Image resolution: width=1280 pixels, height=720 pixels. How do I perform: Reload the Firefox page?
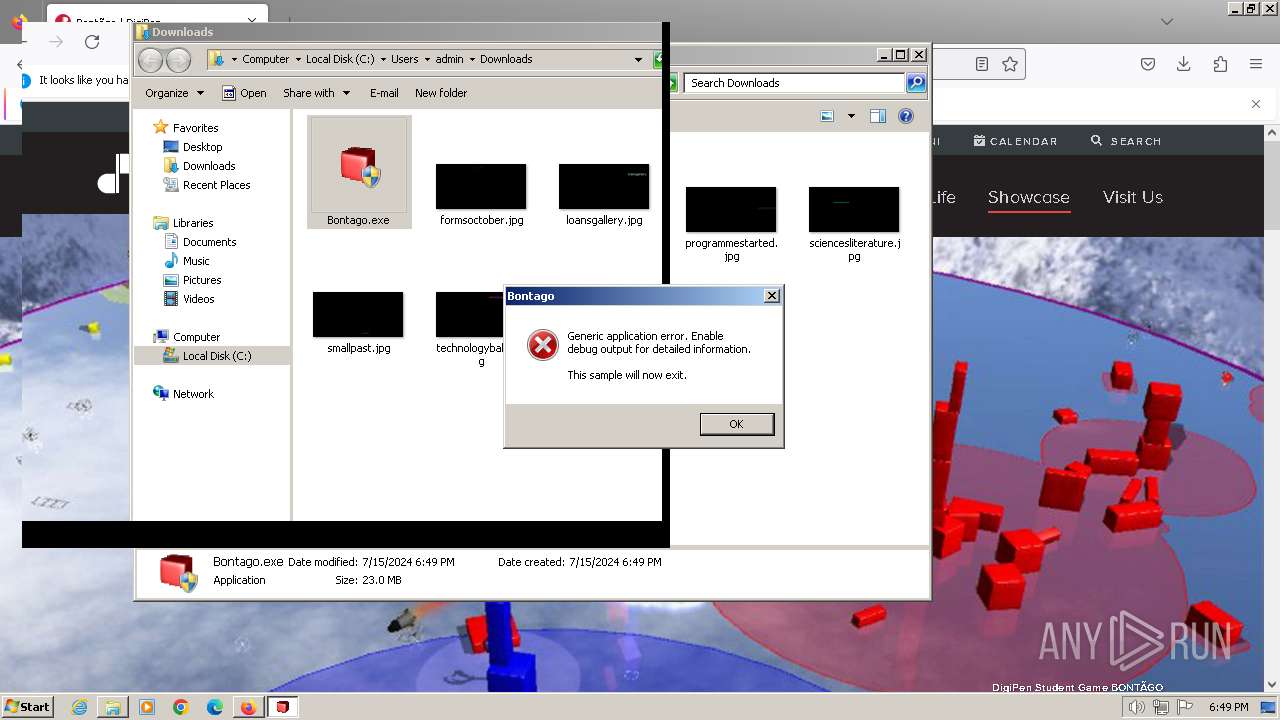[92, 42]
